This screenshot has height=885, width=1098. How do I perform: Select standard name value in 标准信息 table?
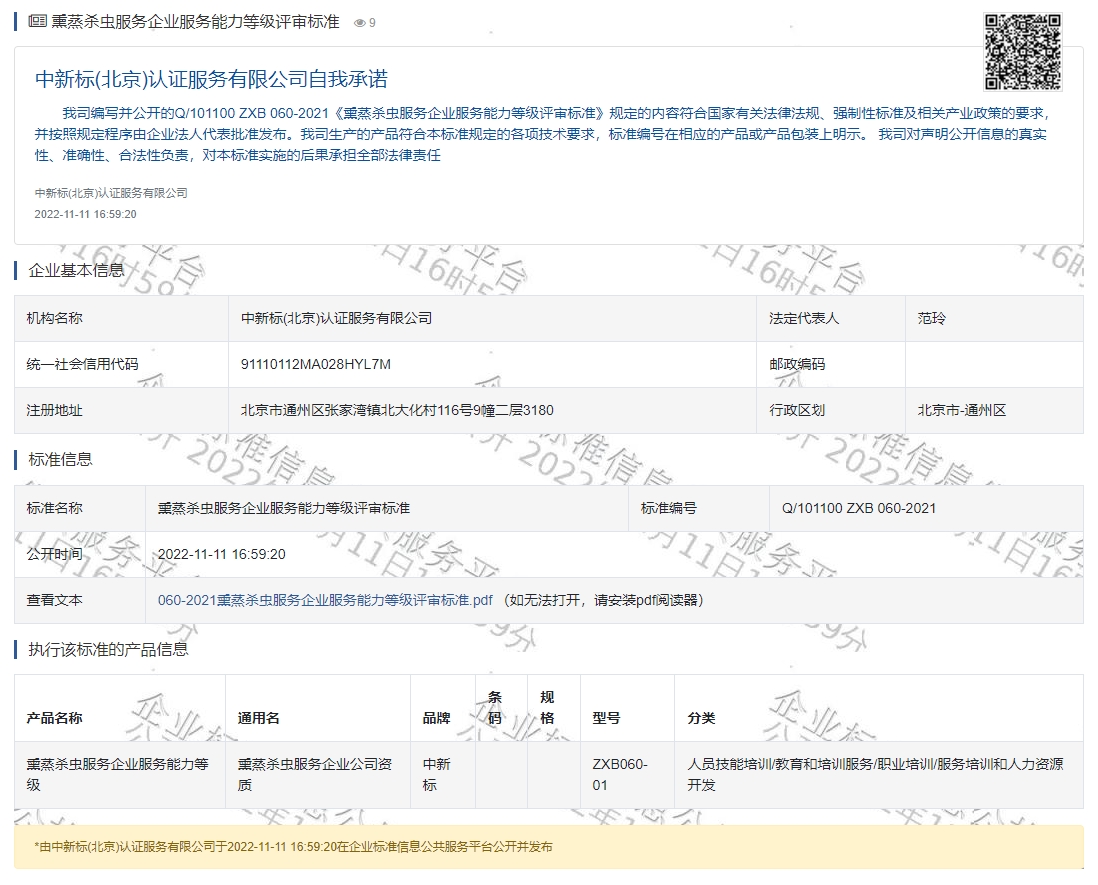click(284, 508)
